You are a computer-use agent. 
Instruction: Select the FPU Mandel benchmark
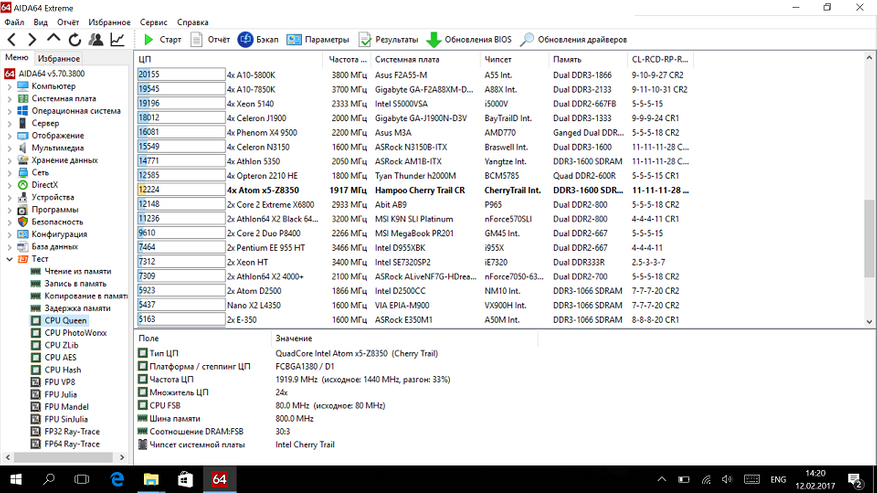point(59,407)
